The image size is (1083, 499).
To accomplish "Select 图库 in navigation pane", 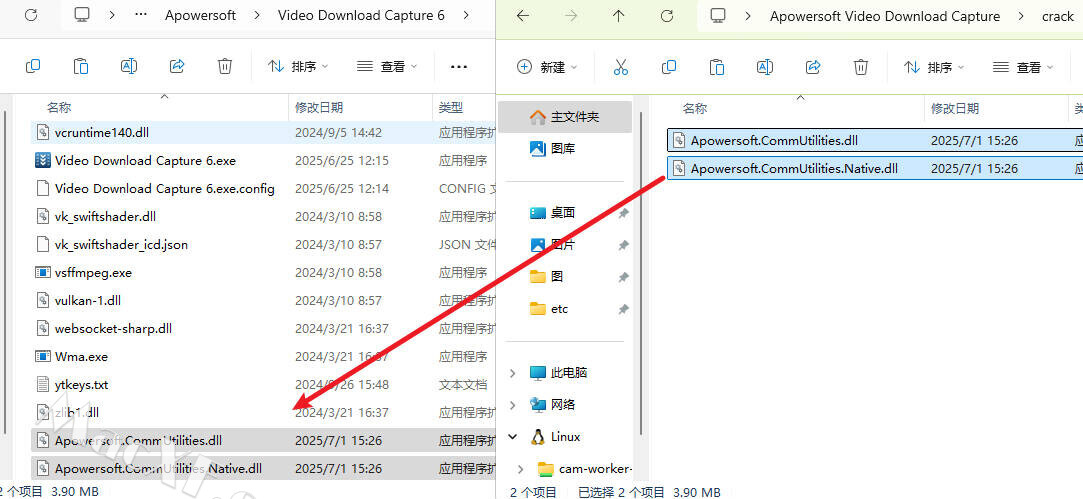I will pos(565,148).
